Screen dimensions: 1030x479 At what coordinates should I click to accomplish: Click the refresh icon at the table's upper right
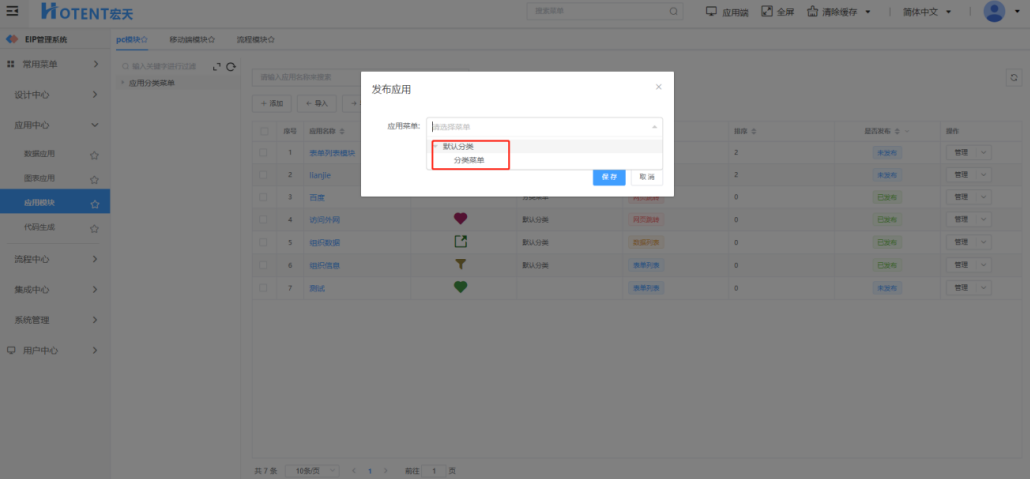pyautogui.click(x=1014, y=78)
